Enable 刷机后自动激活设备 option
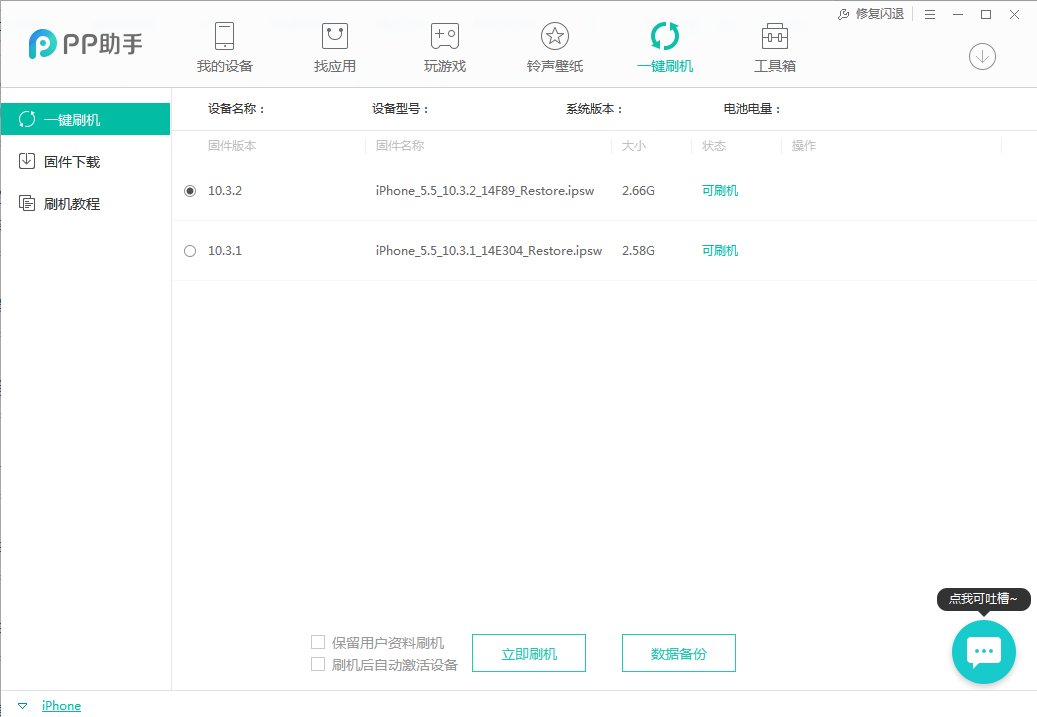This screenshot has width=1037, height=717. [x=318, y=663]
